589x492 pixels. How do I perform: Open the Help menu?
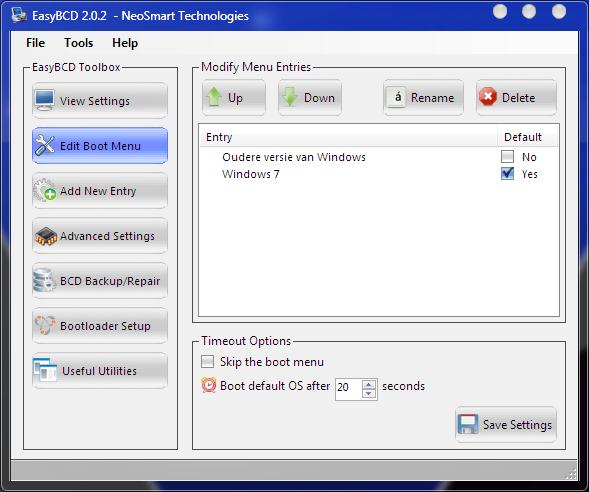[x=125, y=43]
